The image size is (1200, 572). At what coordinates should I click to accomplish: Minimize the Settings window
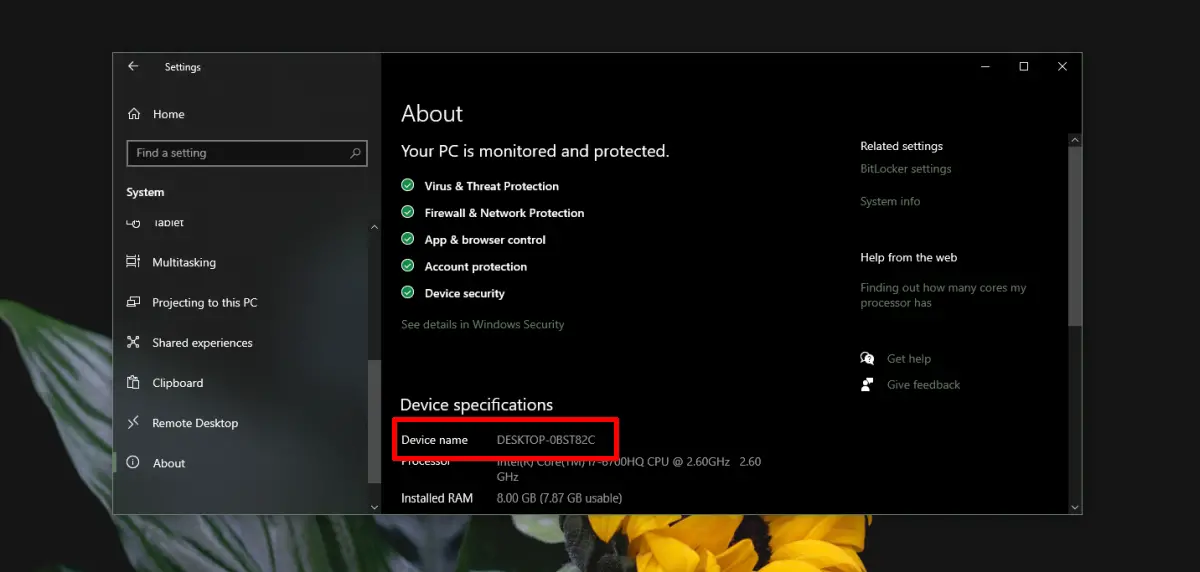pos(985,66)
